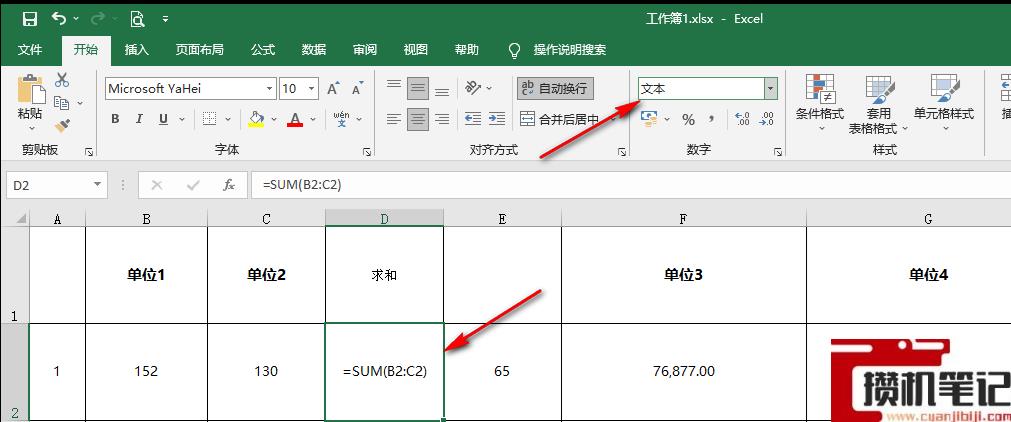Expand the Font Color palette arrow
The image size is (1011, 422).
click(x=313, y=119)
